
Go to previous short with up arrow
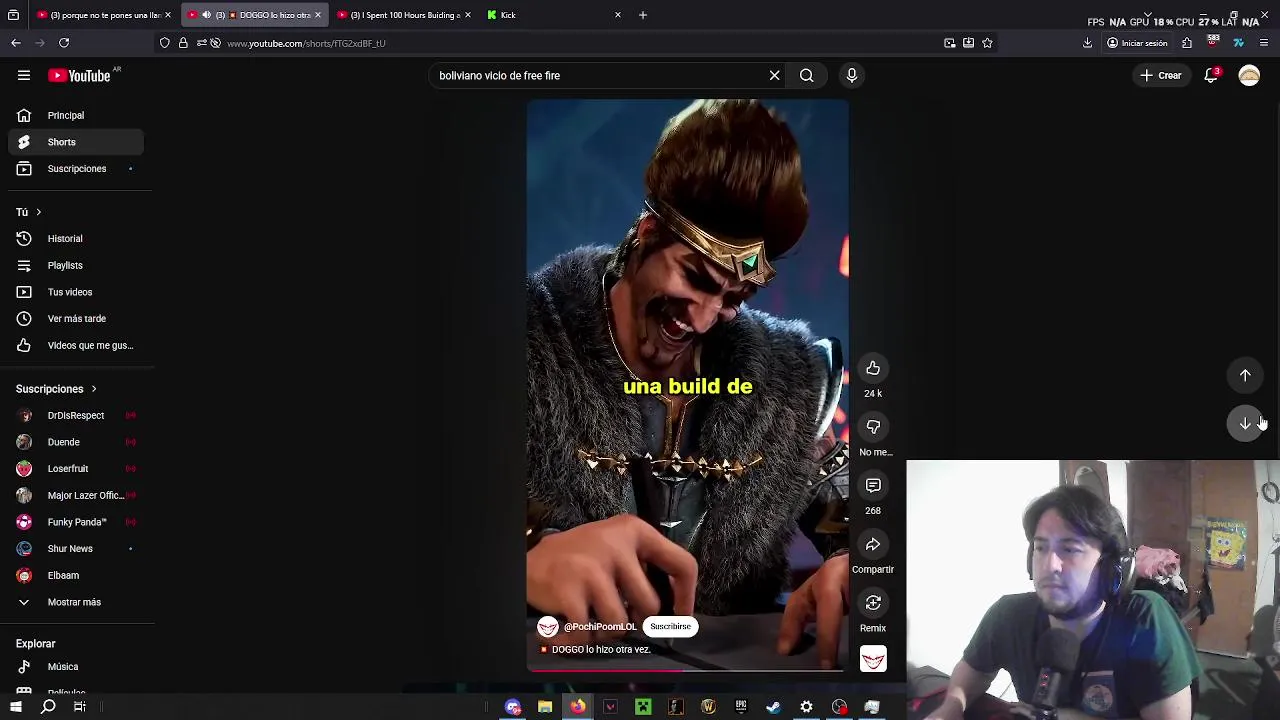click(1245, 375)
